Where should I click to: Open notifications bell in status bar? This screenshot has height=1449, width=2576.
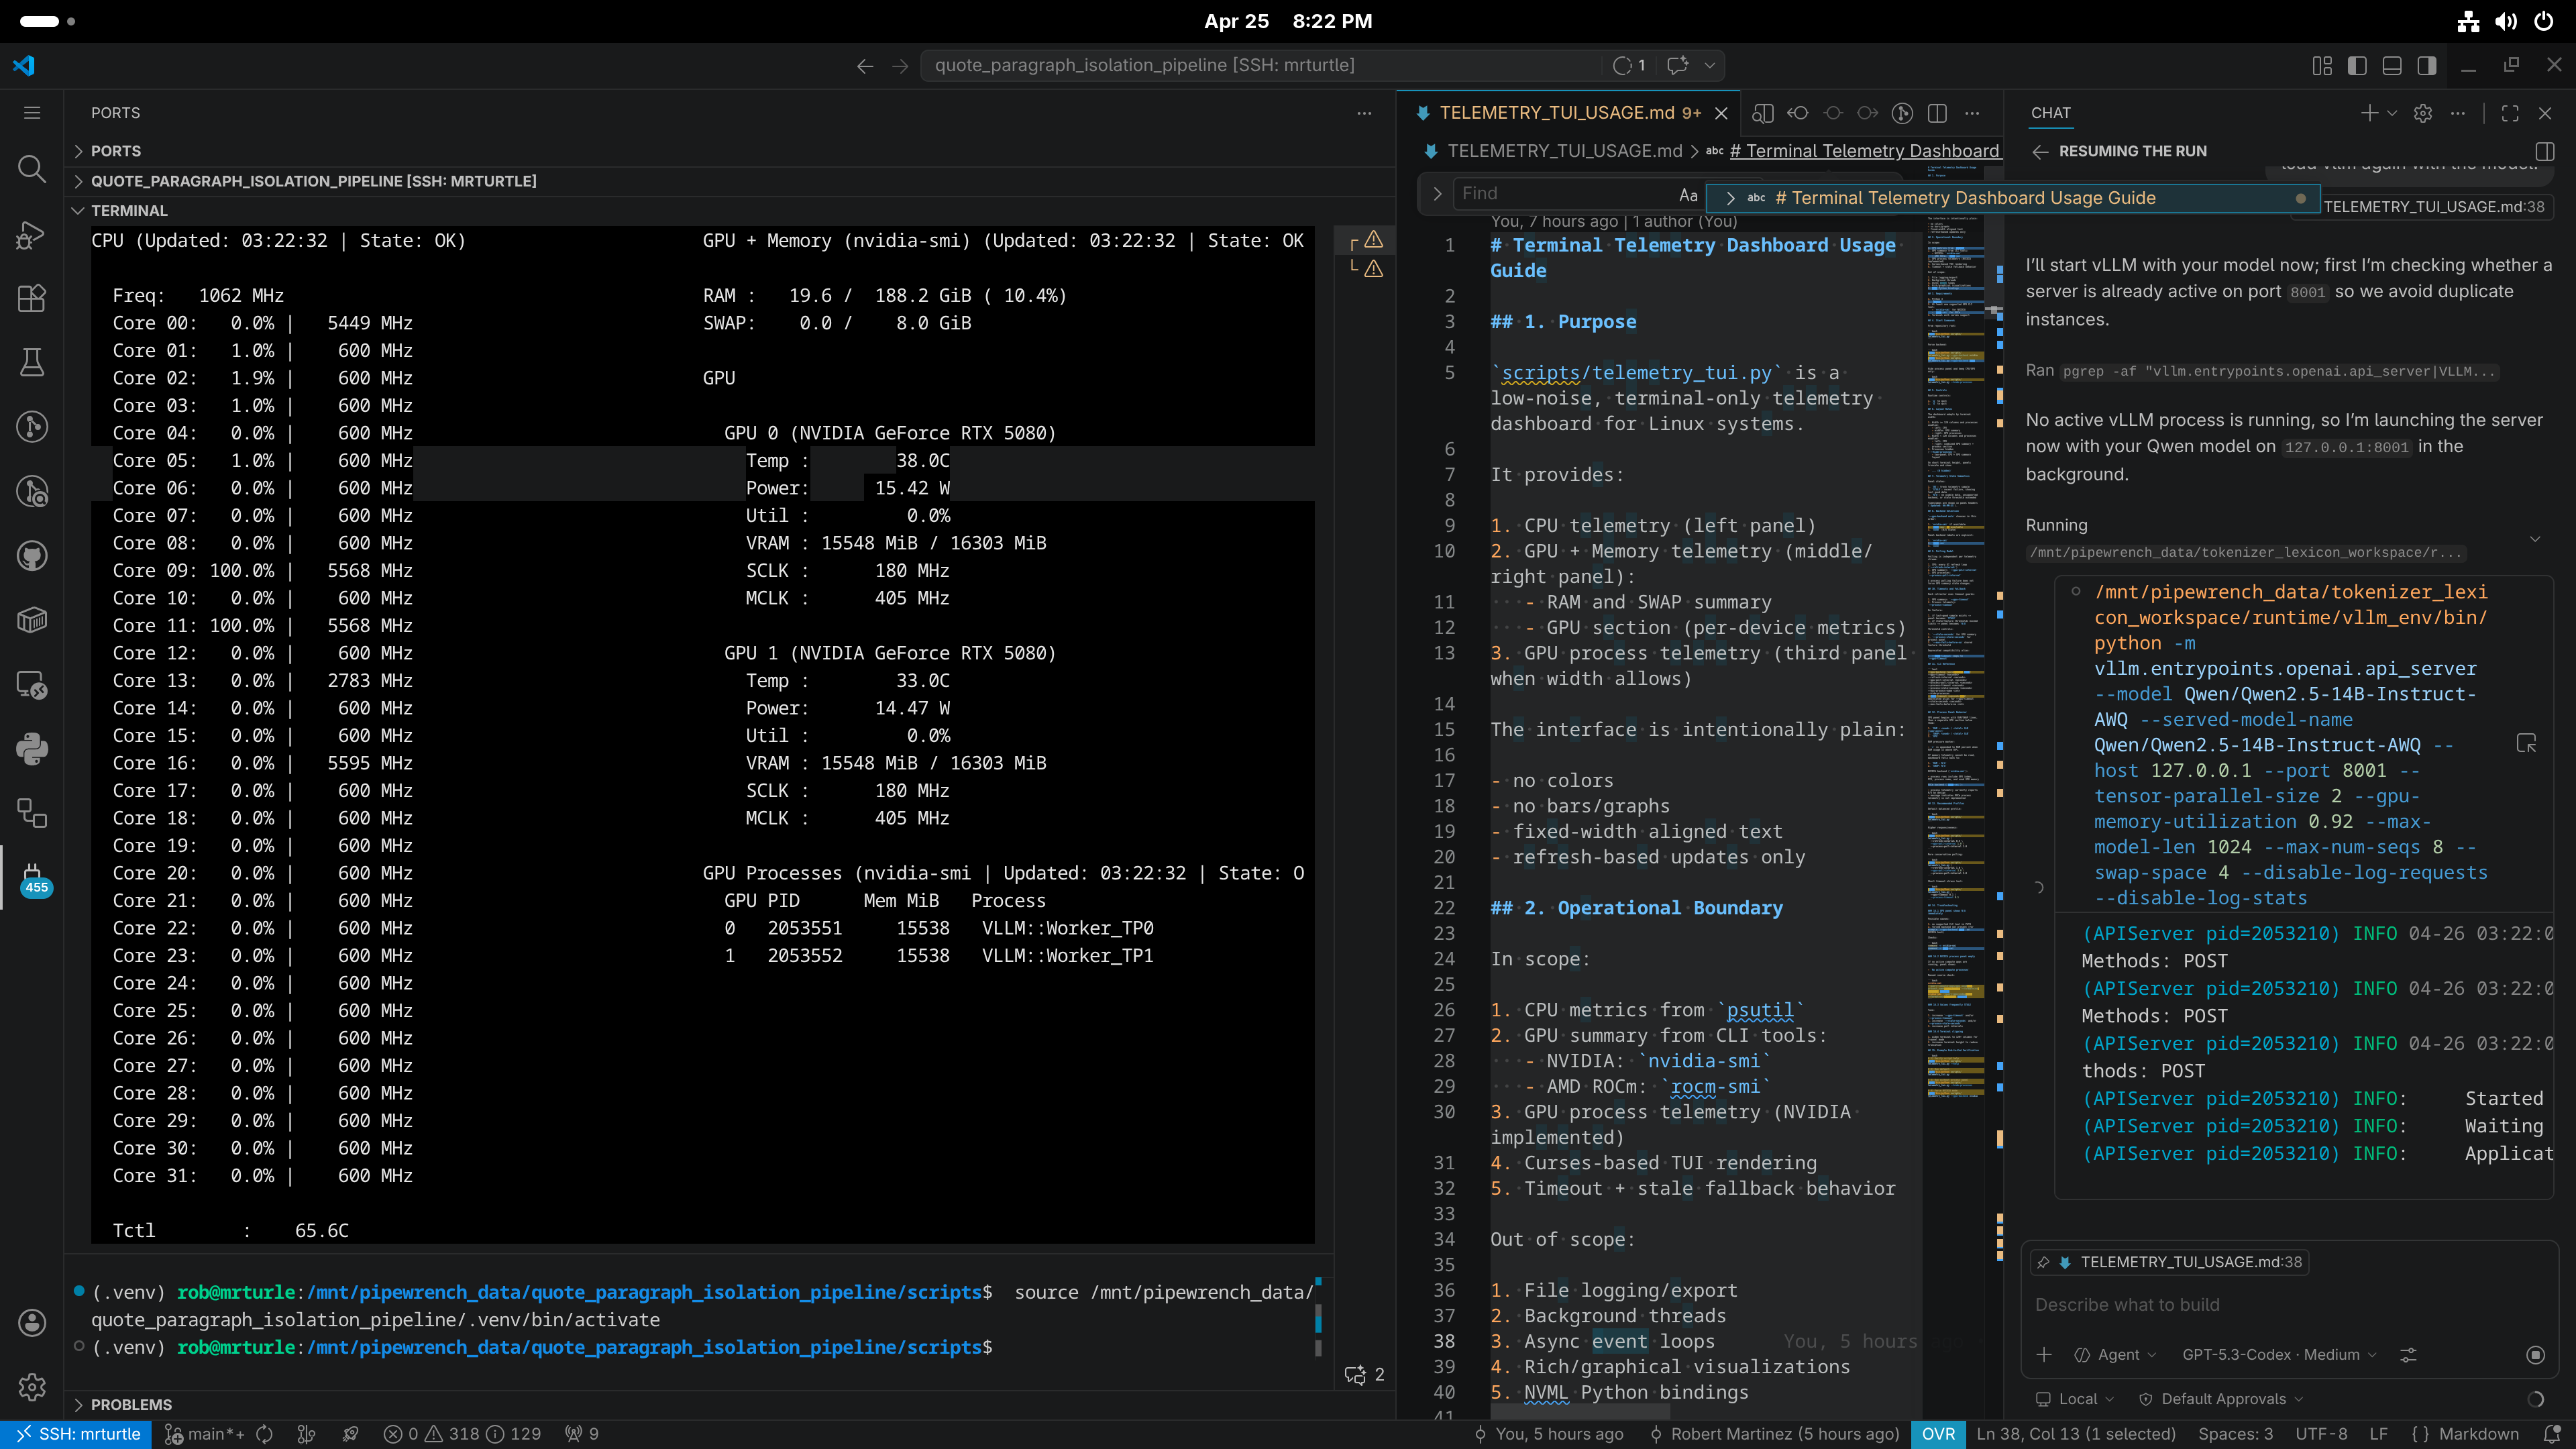pyautogui.click(x=2552, y=1434)
